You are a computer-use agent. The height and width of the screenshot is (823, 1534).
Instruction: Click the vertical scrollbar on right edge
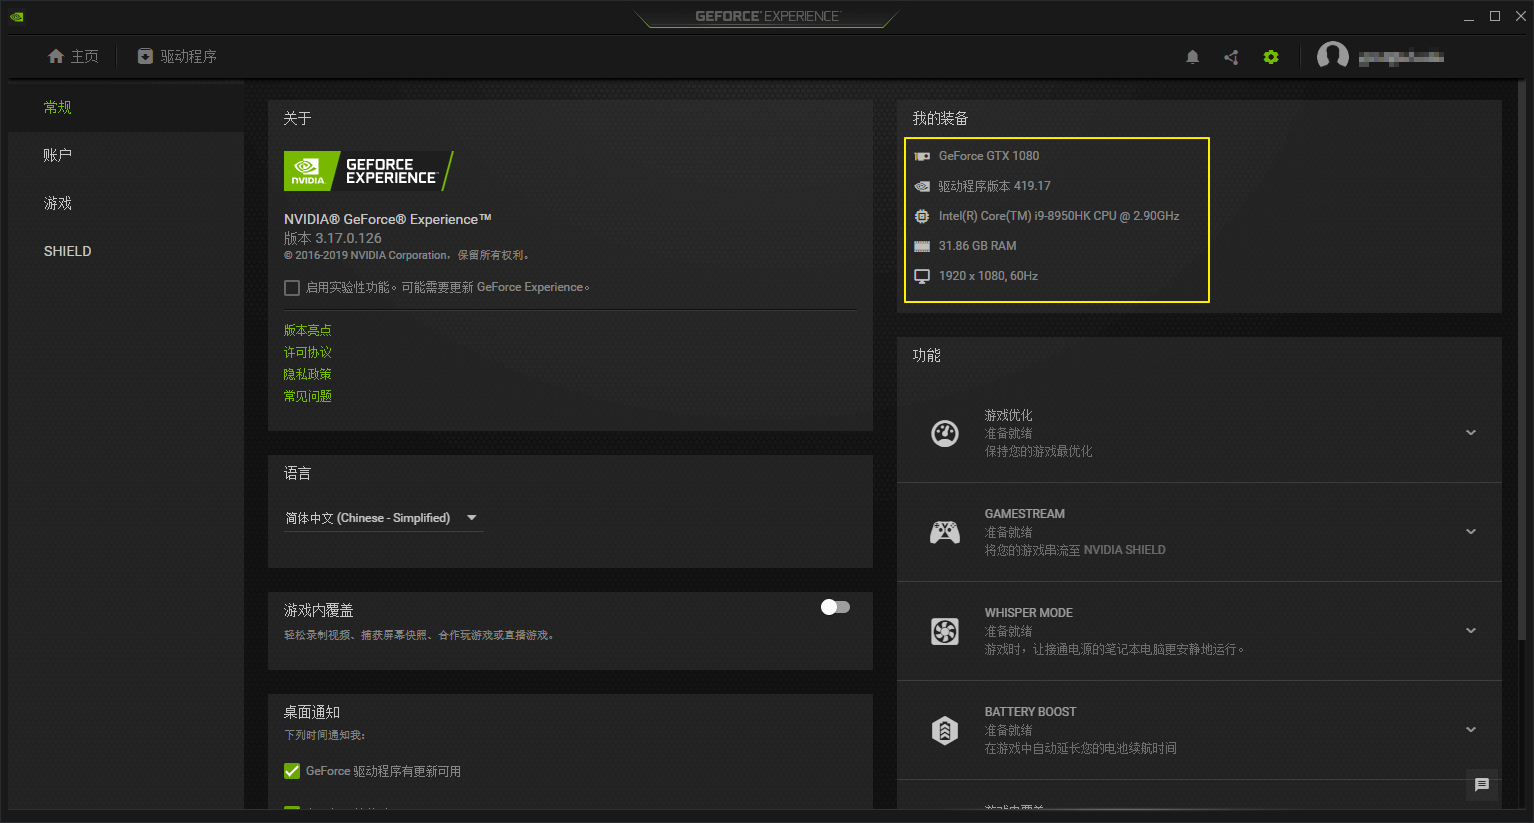coord(1522,360)
